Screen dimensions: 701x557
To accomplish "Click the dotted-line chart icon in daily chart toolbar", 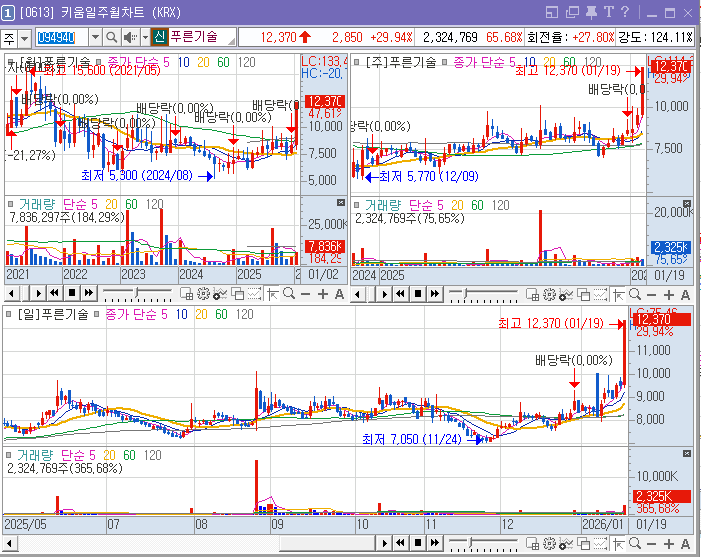I will 600,544.
